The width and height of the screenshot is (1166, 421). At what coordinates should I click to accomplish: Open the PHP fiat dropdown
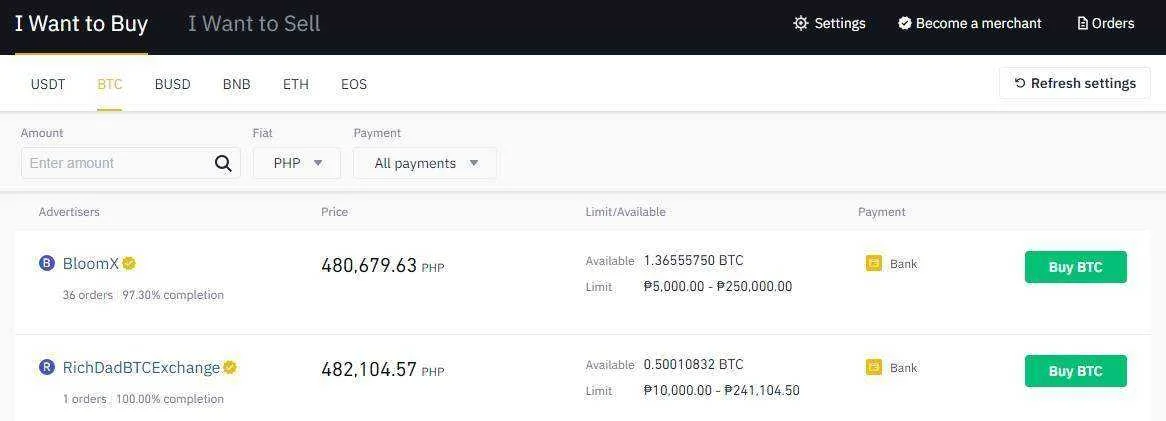[297, 163]
